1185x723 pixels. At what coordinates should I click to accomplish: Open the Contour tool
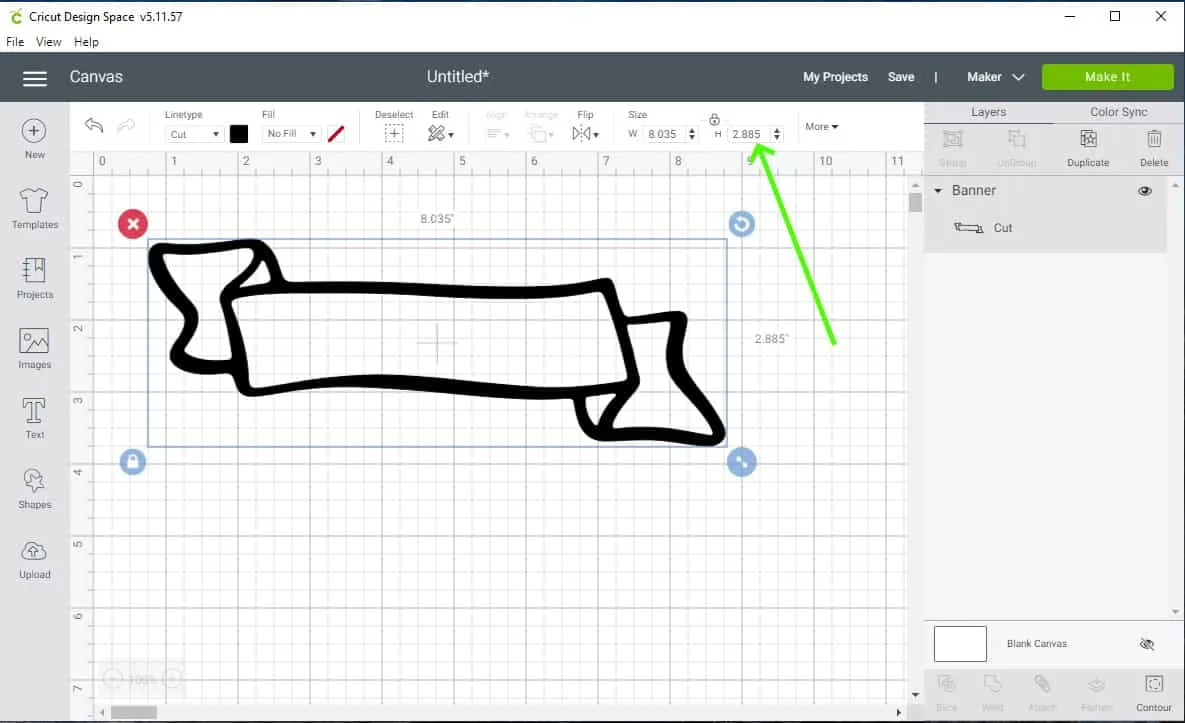(x=1153, y=693)
